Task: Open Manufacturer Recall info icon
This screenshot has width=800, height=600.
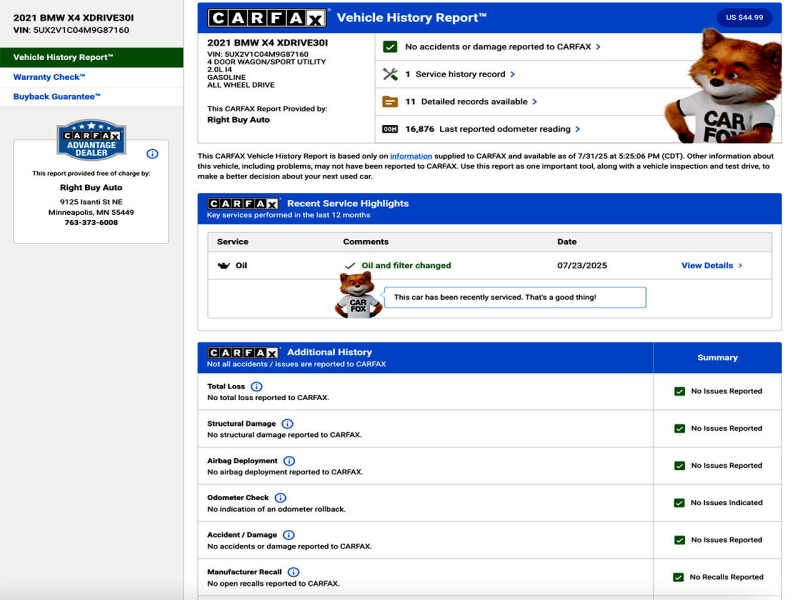Action: (293, 572)
